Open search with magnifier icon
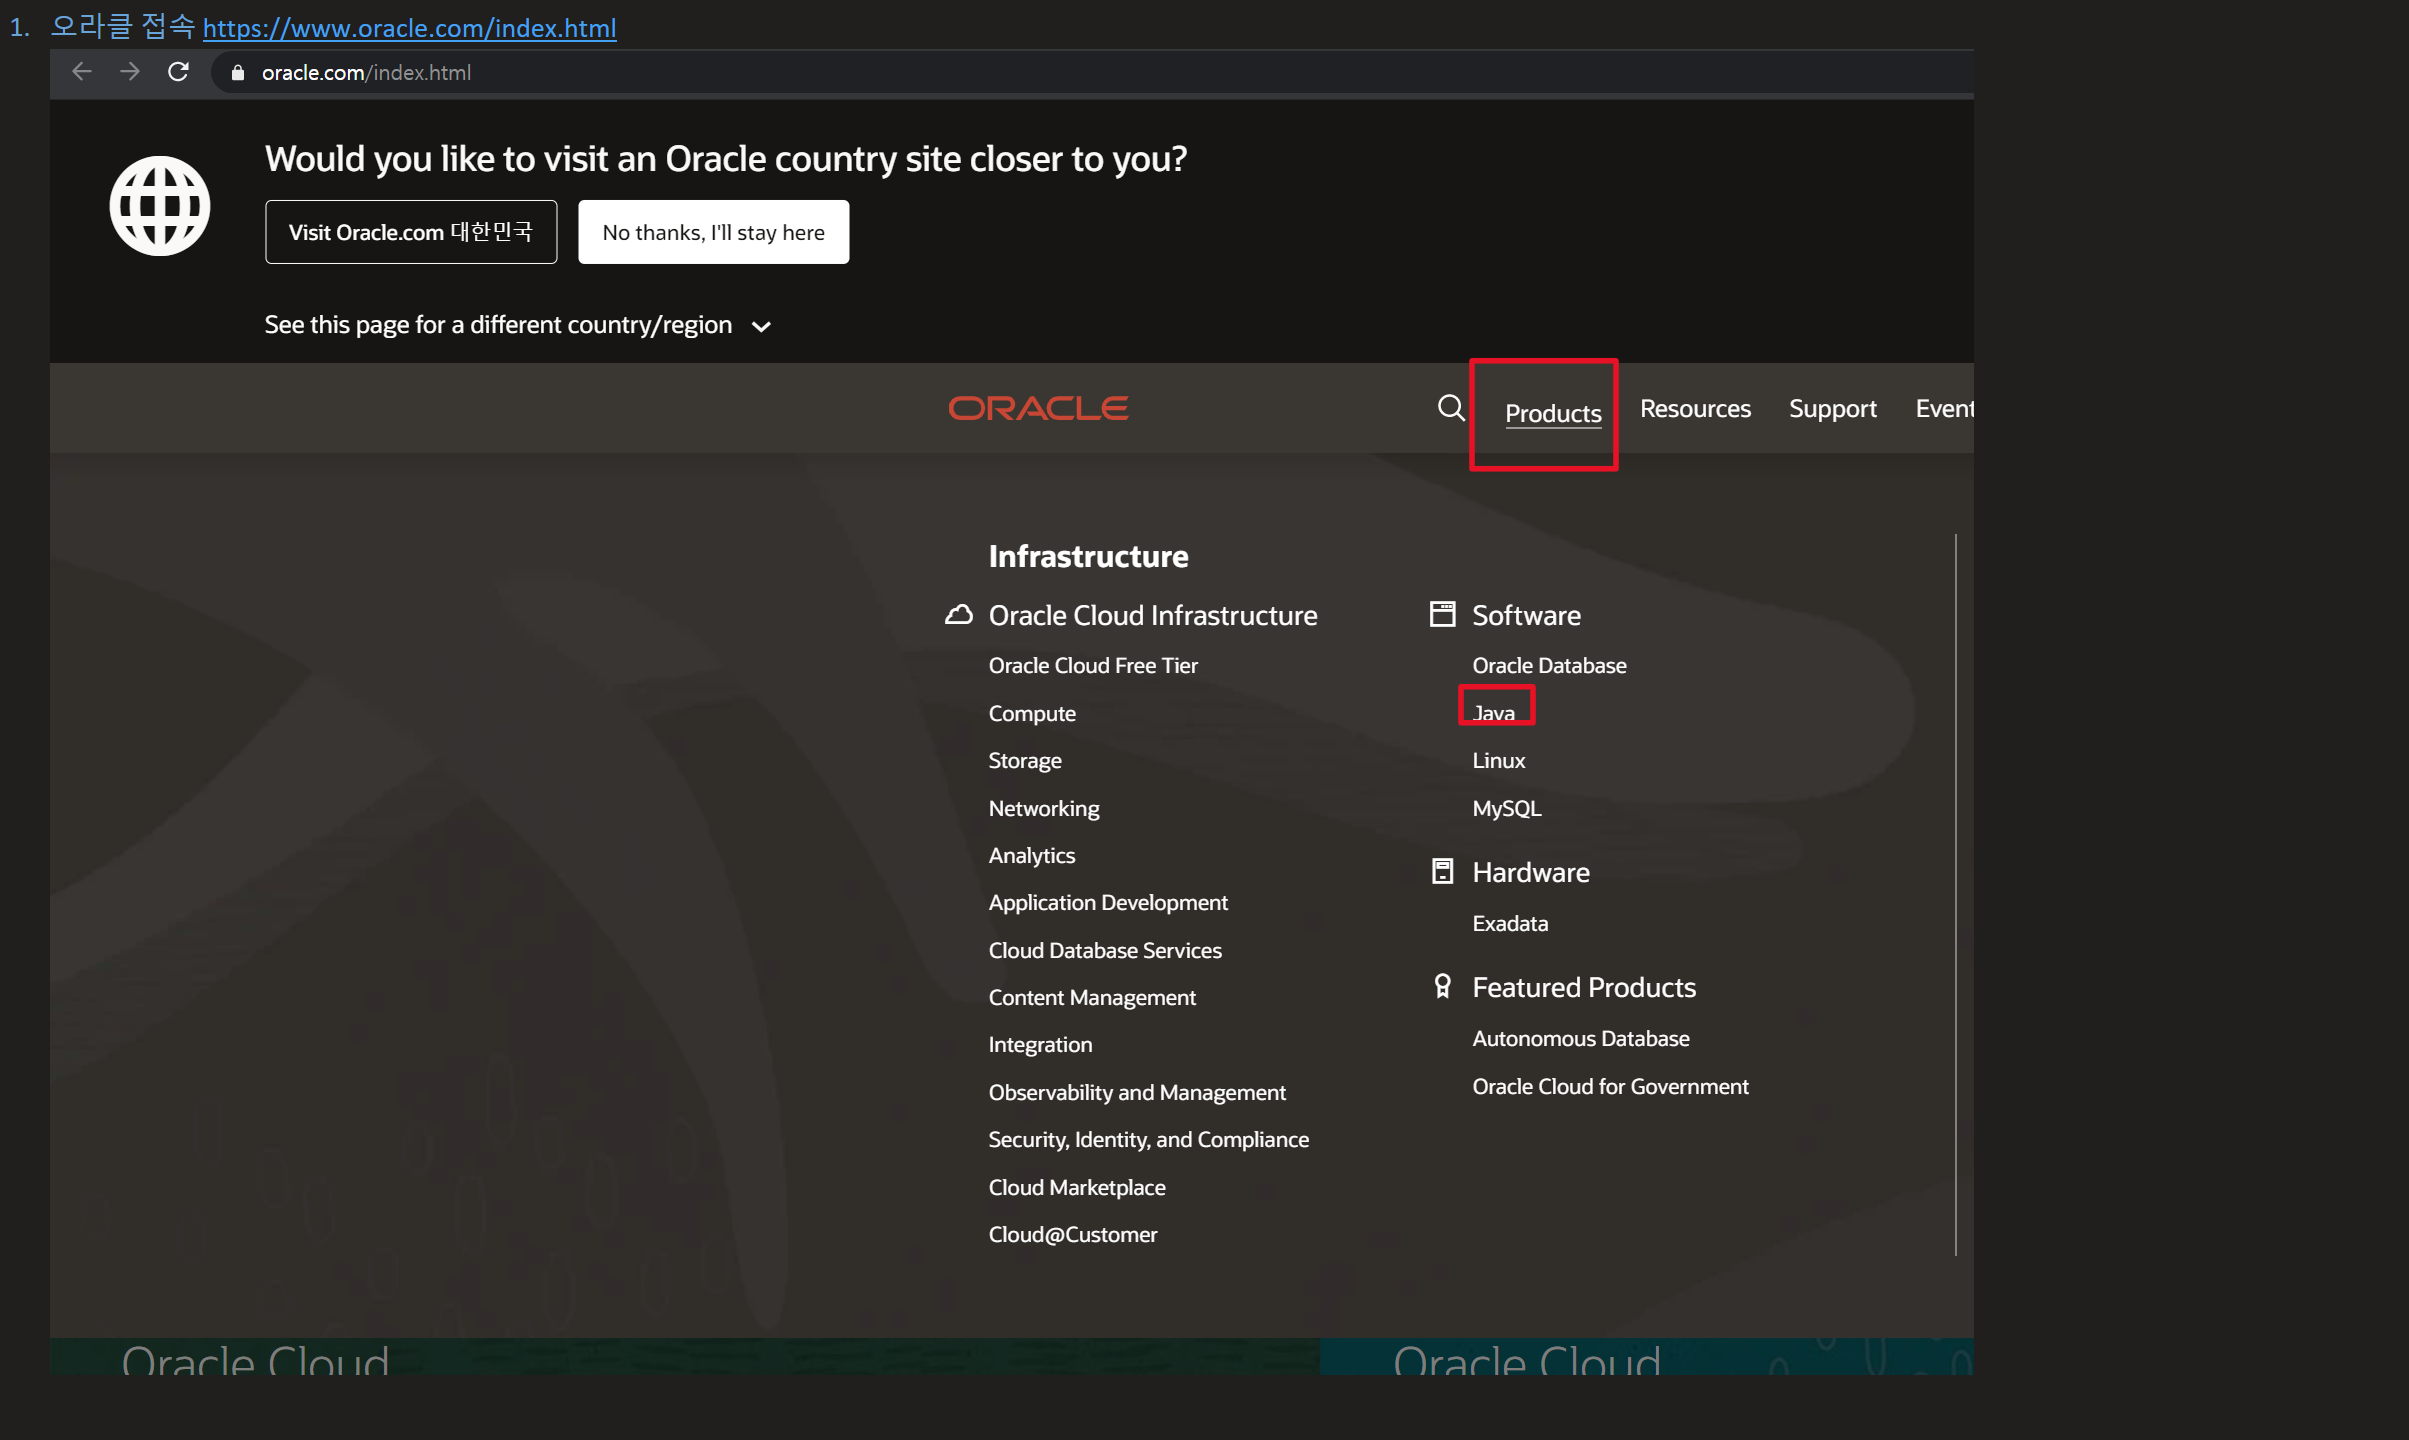 click(x=1450, y=408)
